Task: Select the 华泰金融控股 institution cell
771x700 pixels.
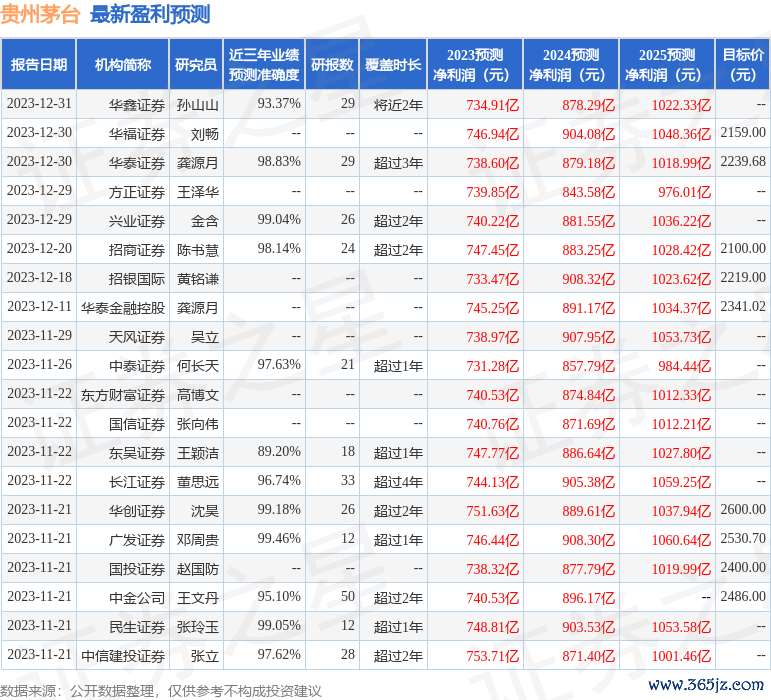Action: coord(123,308)
